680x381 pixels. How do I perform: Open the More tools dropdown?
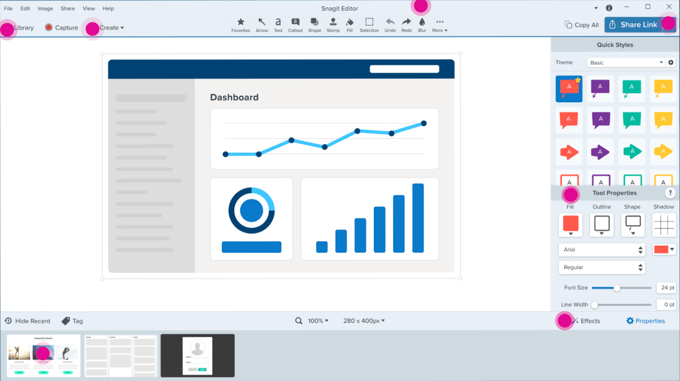click(439, 25)
